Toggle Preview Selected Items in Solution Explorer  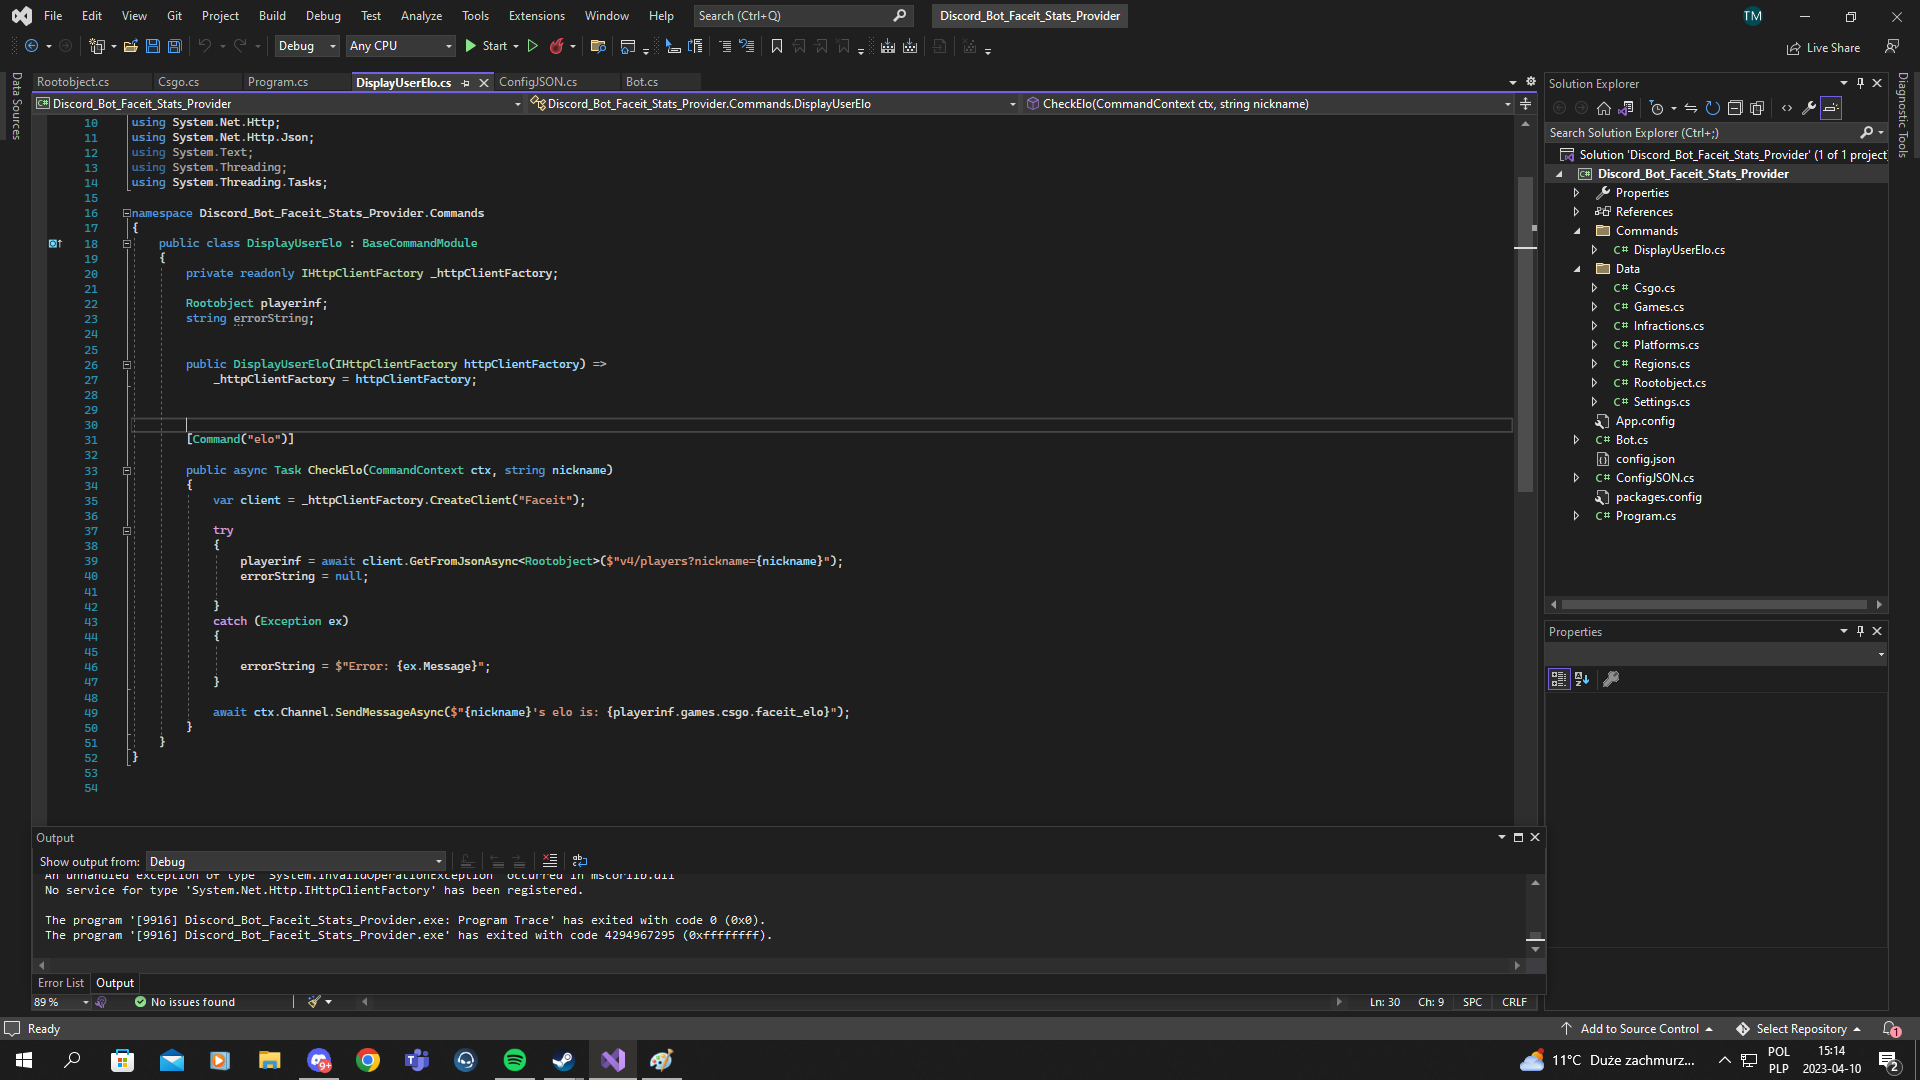(x=1831, y=108)
